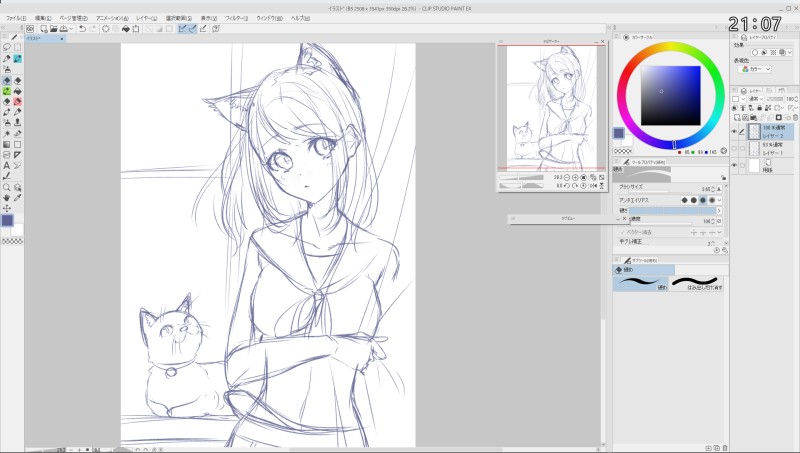Click rotate left in Navigator panel

coord(567,186)
